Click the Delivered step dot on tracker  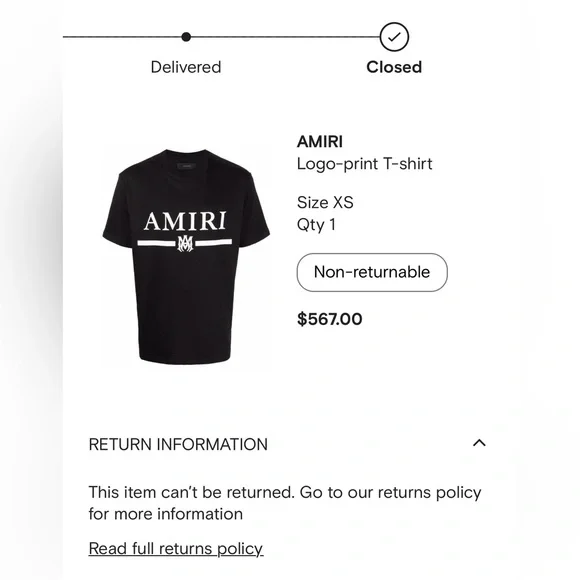coord(186,37)
